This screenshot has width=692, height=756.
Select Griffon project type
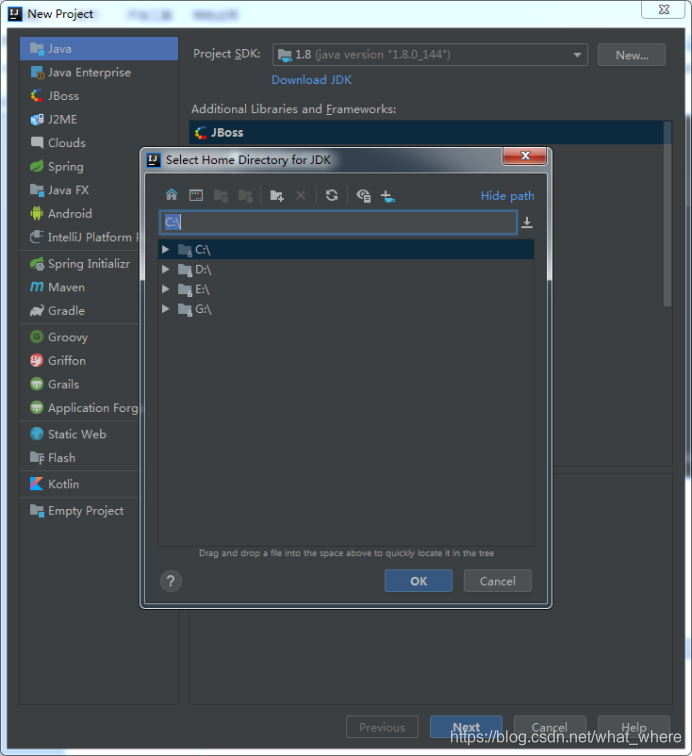[80, 361]
